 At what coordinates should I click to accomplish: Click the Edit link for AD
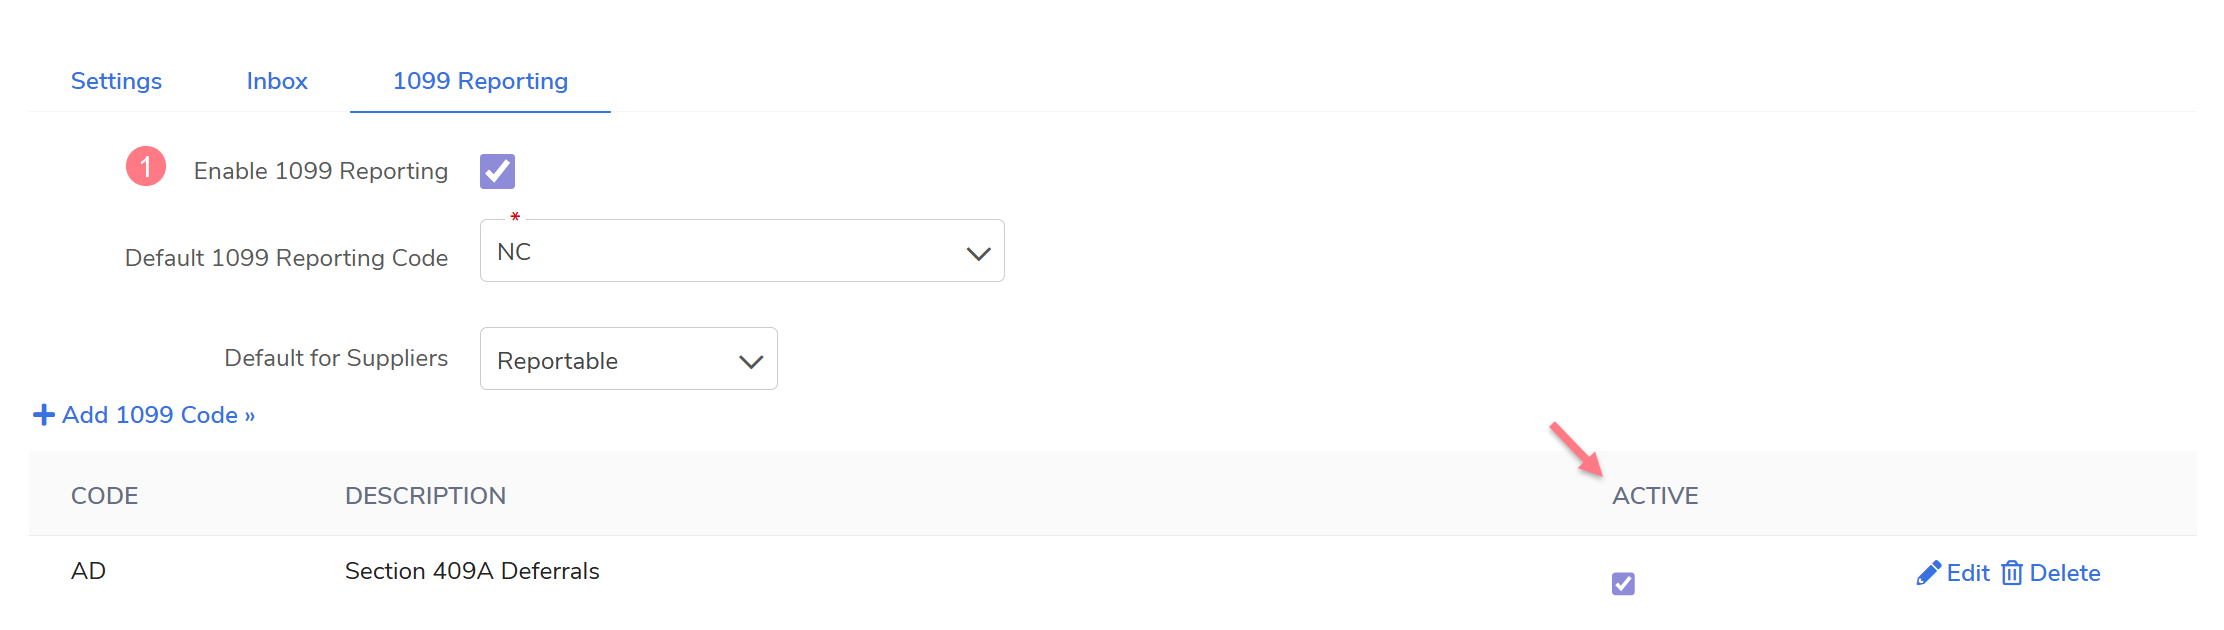[x=1968, y=573]
